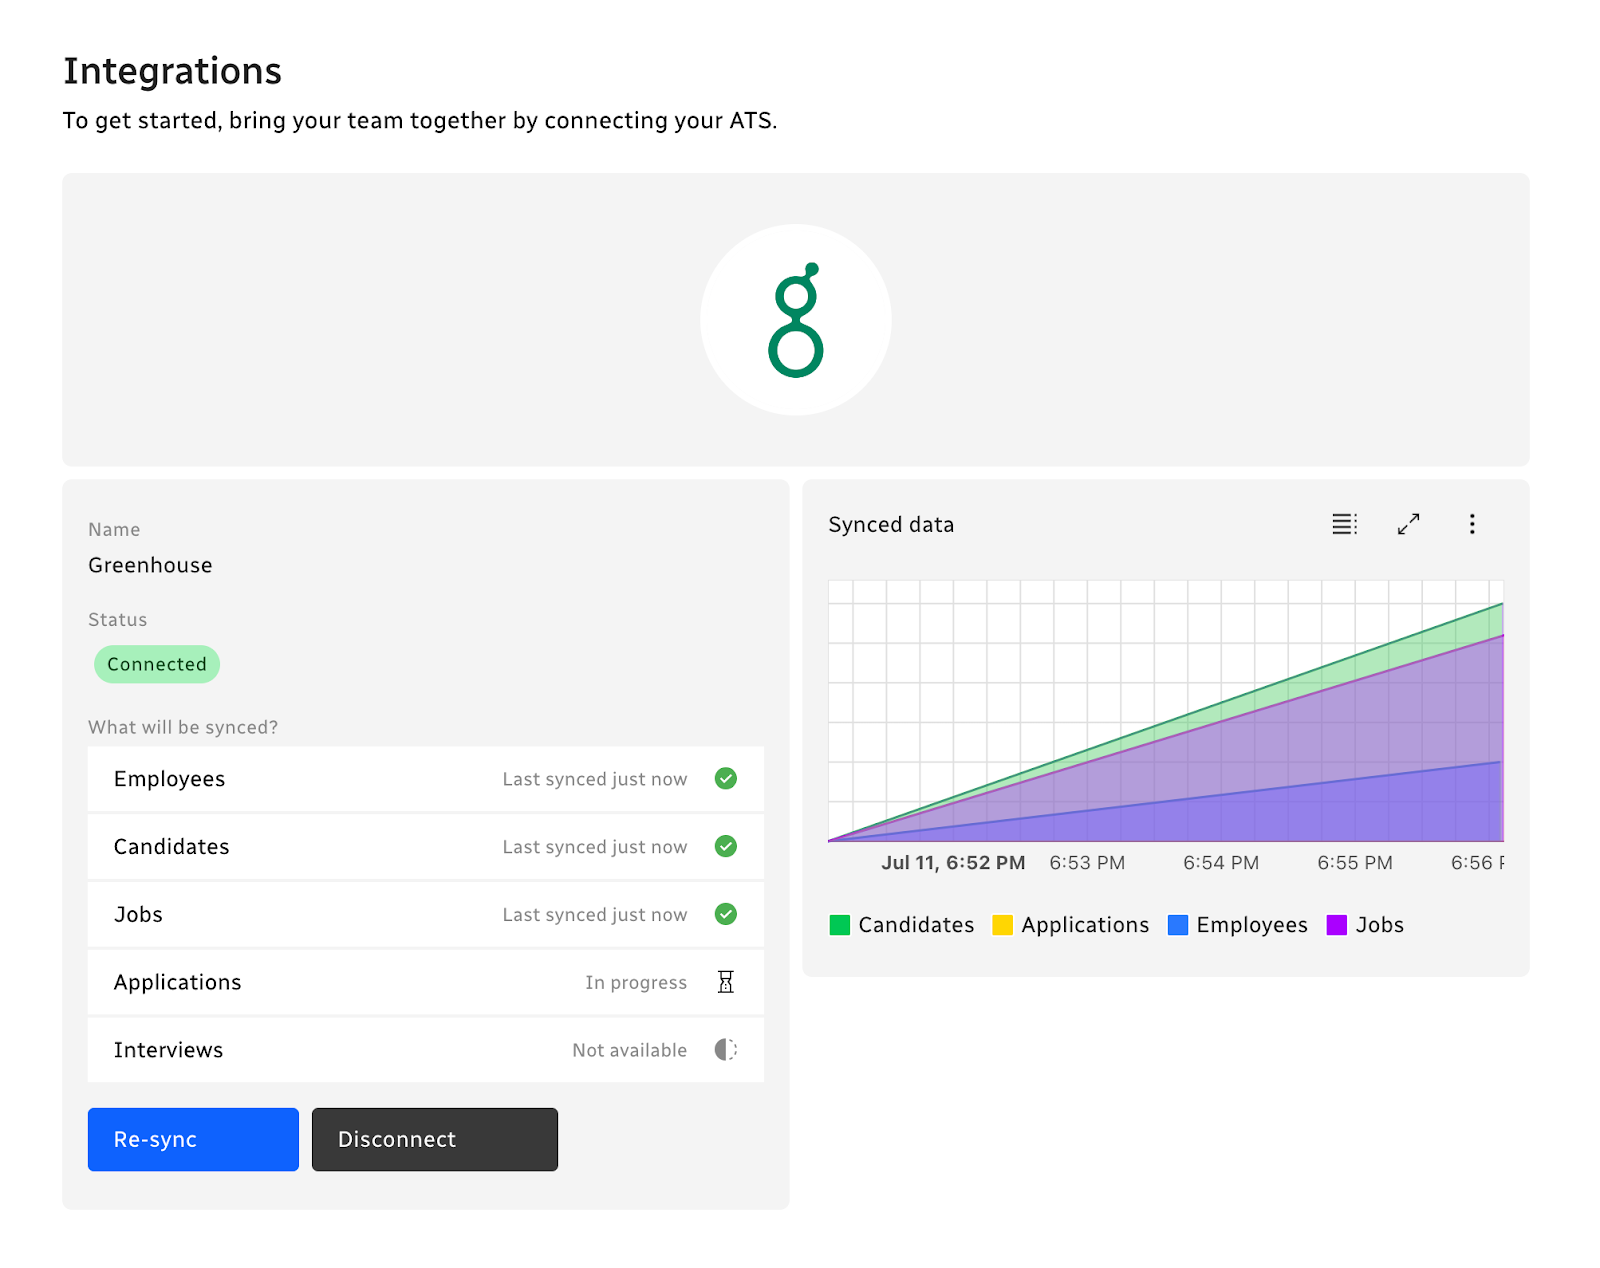Expand the Synced data chart fullscreen
1600x1268 pixels.
(1408, 524)
